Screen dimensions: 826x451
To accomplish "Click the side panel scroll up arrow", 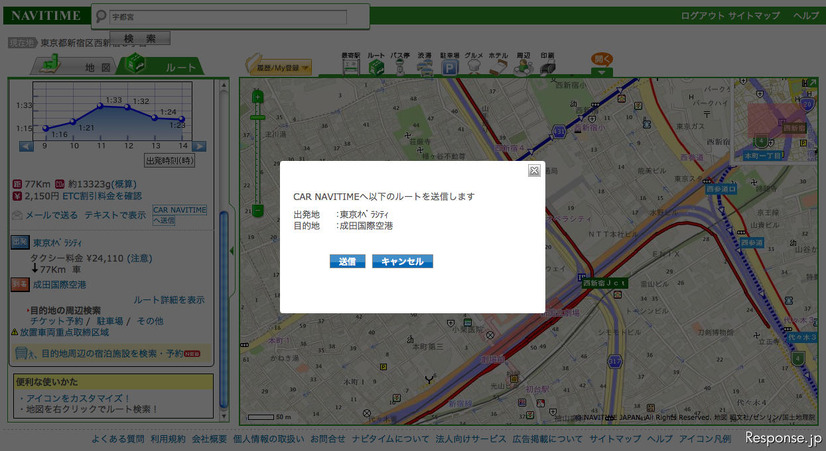I will [223, 84].
